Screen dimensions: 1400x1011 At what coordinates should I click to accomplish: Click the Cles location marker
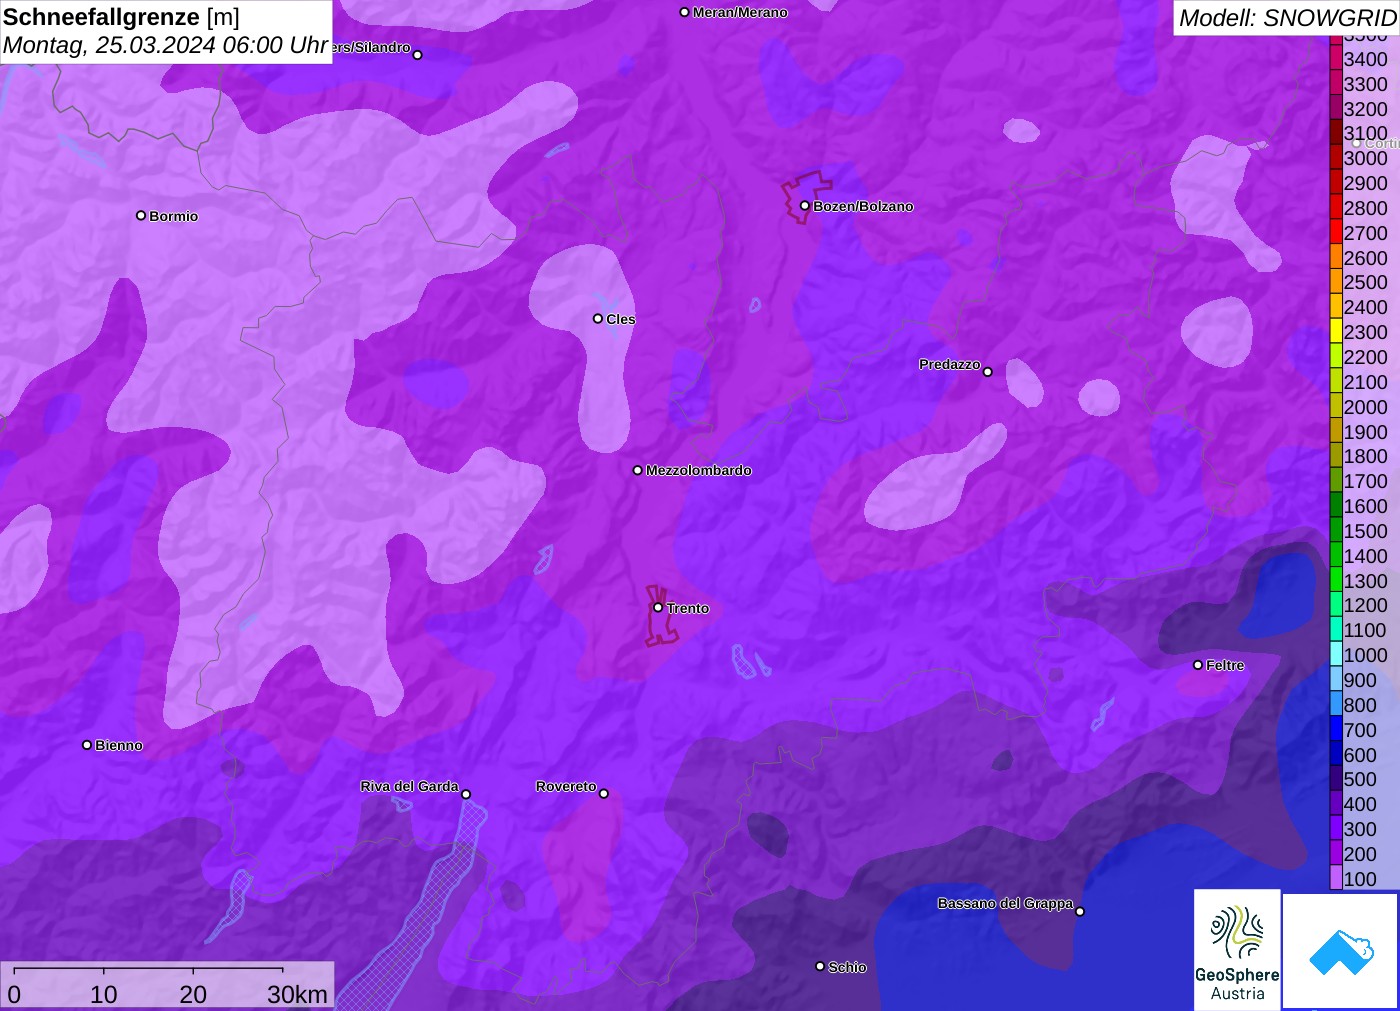pyautogui.click(x=598, y=319)
